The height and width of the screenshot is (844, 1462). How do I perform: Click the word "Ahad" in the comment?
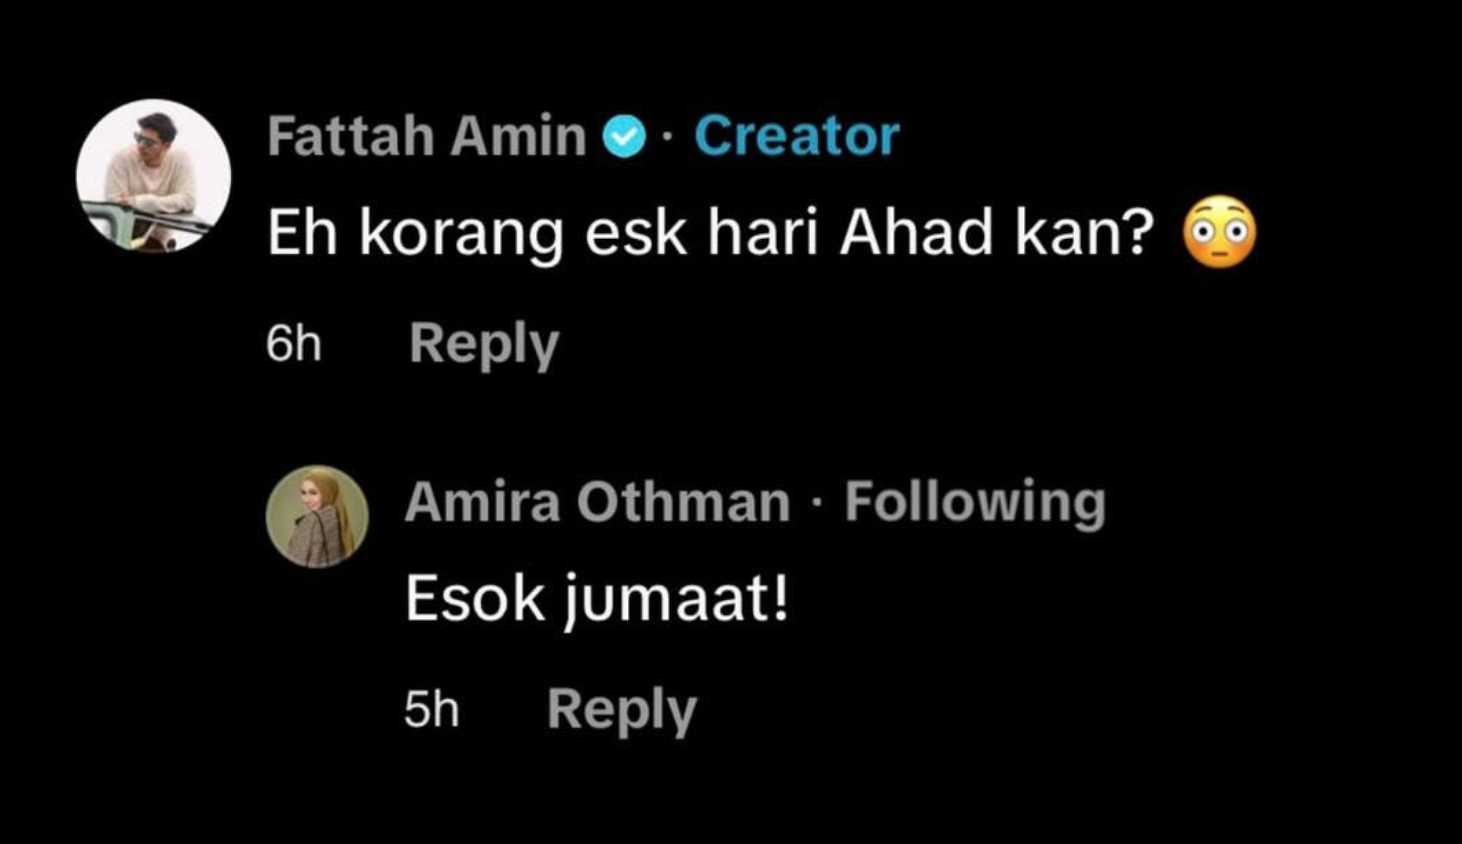click(x=917, y=234)
